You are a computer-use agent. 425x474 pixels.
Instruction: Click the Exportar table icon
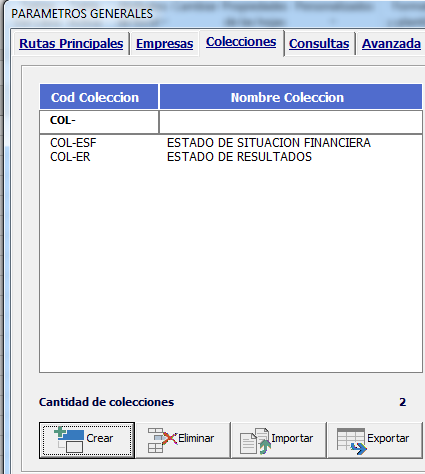pos(351,441)
